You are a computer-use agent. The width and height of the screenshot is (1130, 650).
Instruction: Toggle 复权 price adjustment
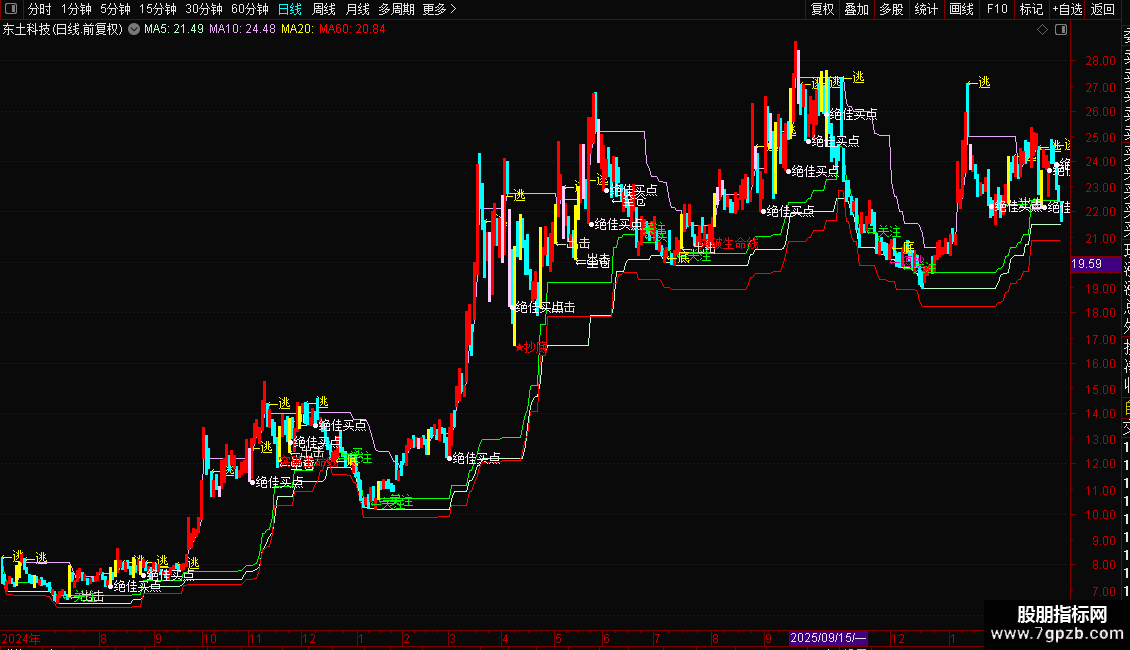pos(822,9)
